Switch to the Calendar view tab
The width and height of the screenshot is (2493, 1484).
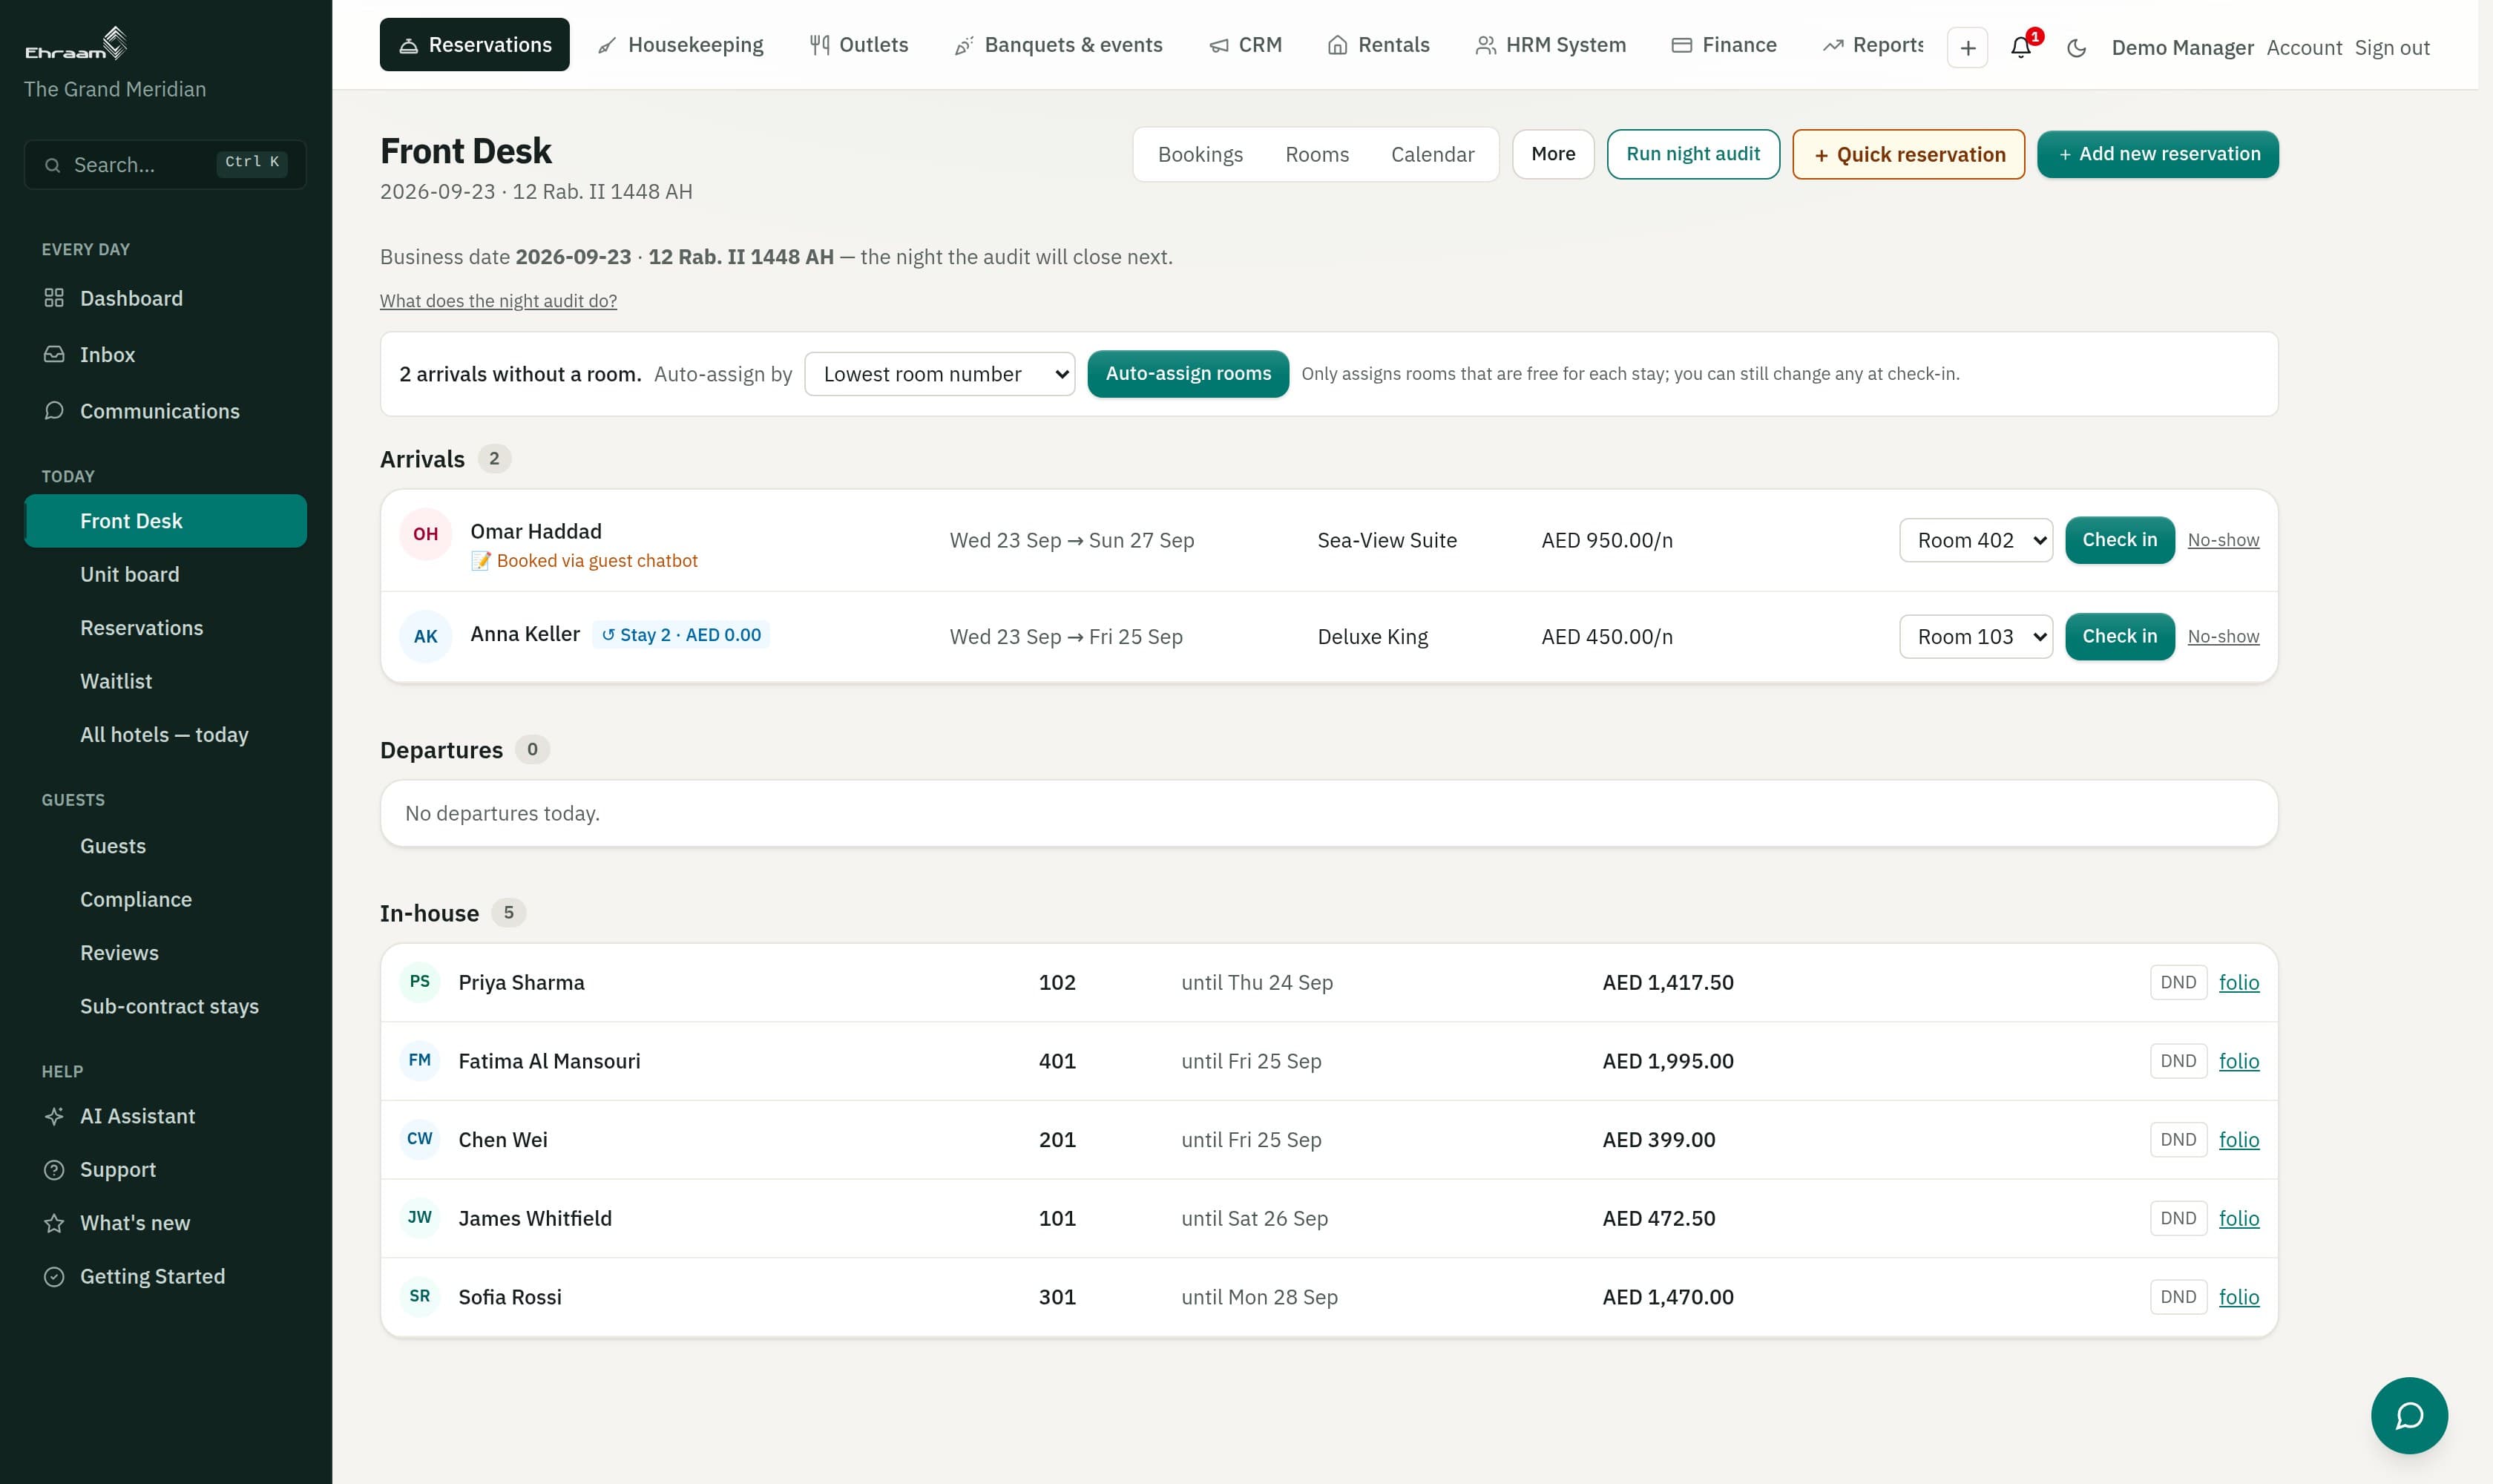click(x=1432, y=154)
